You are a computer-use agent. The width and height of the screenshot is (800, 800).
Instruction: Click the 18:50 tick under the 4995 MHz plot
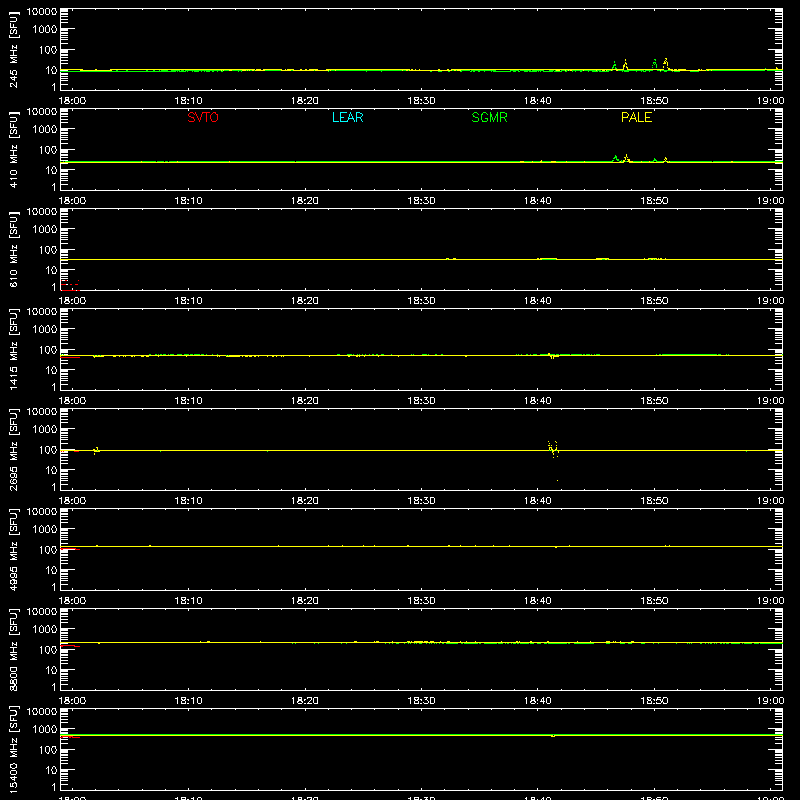coord(654,601)
